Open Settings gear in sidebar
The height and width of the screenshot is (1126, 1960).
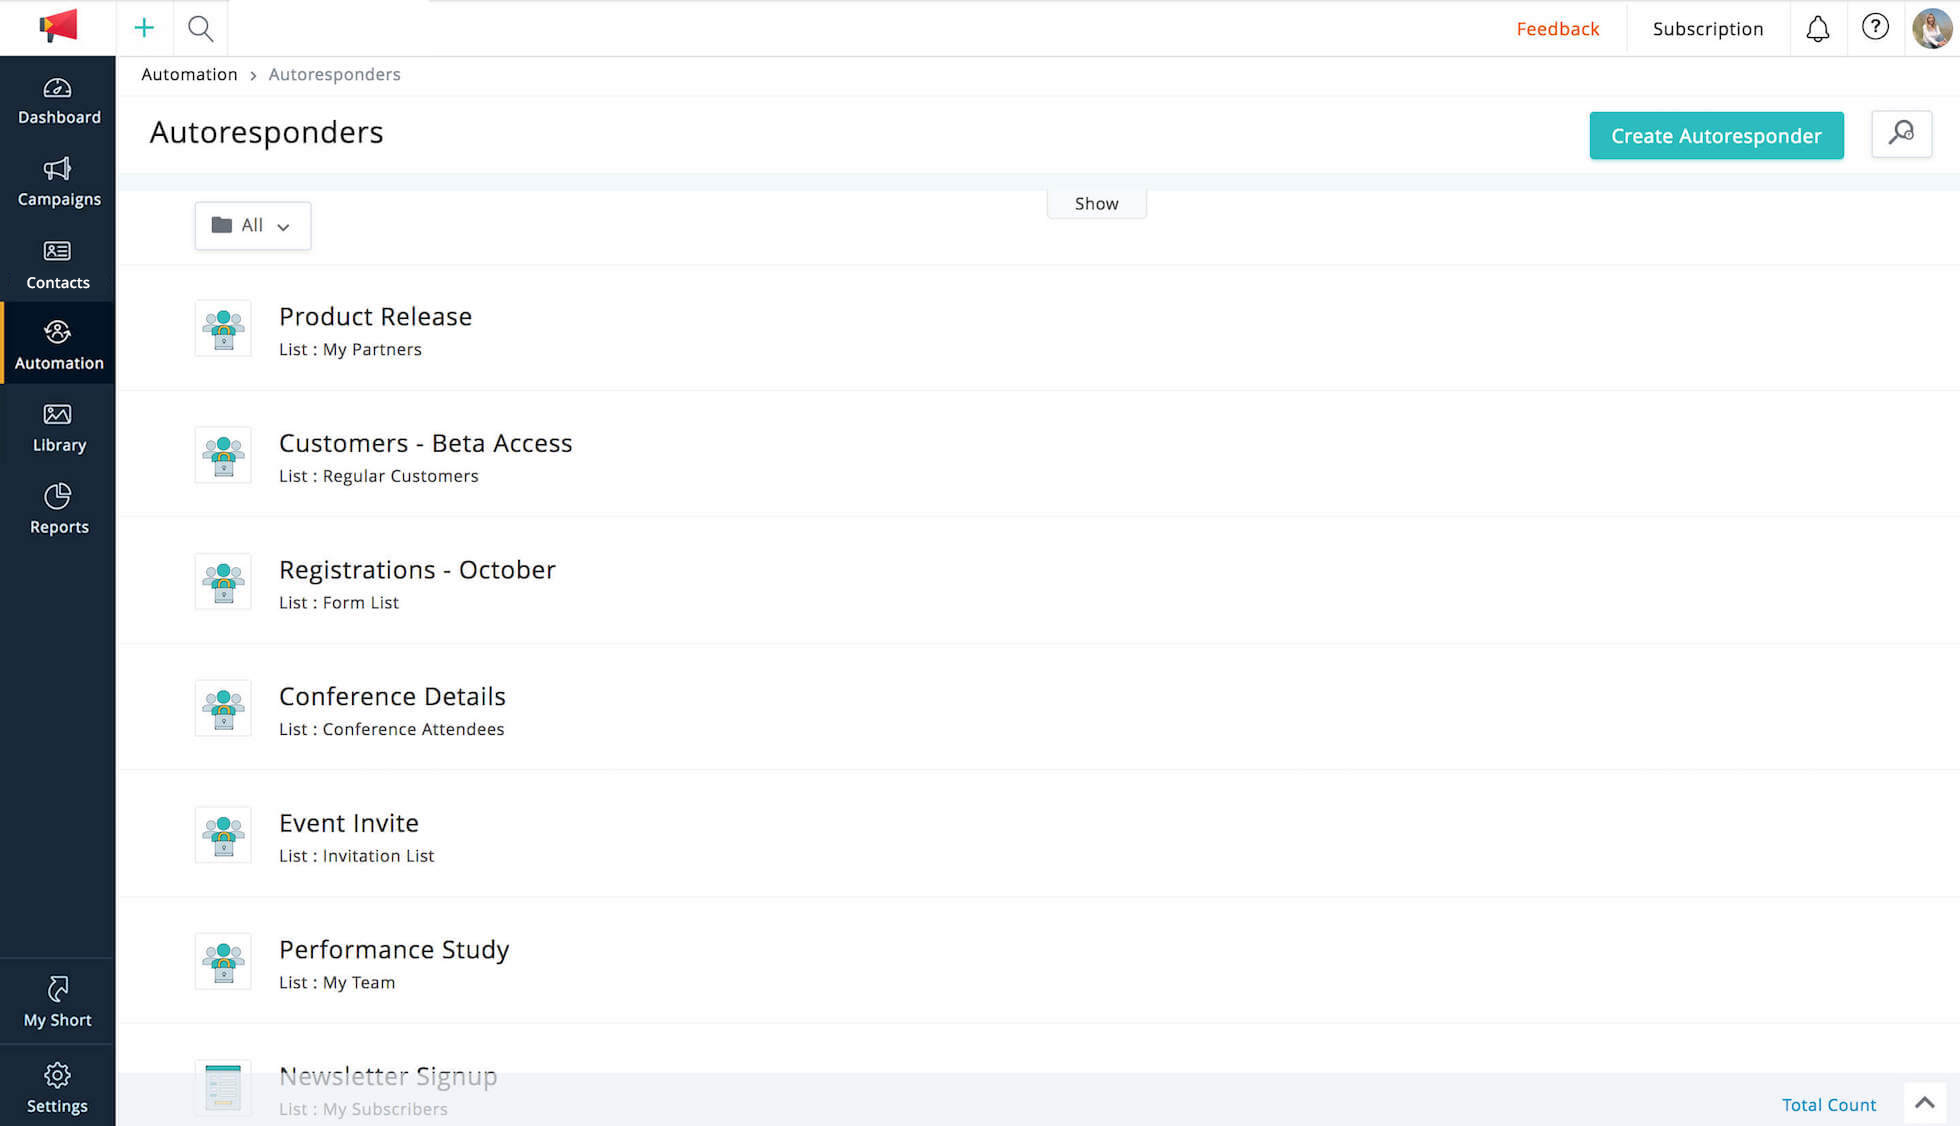click(58, 1088)
